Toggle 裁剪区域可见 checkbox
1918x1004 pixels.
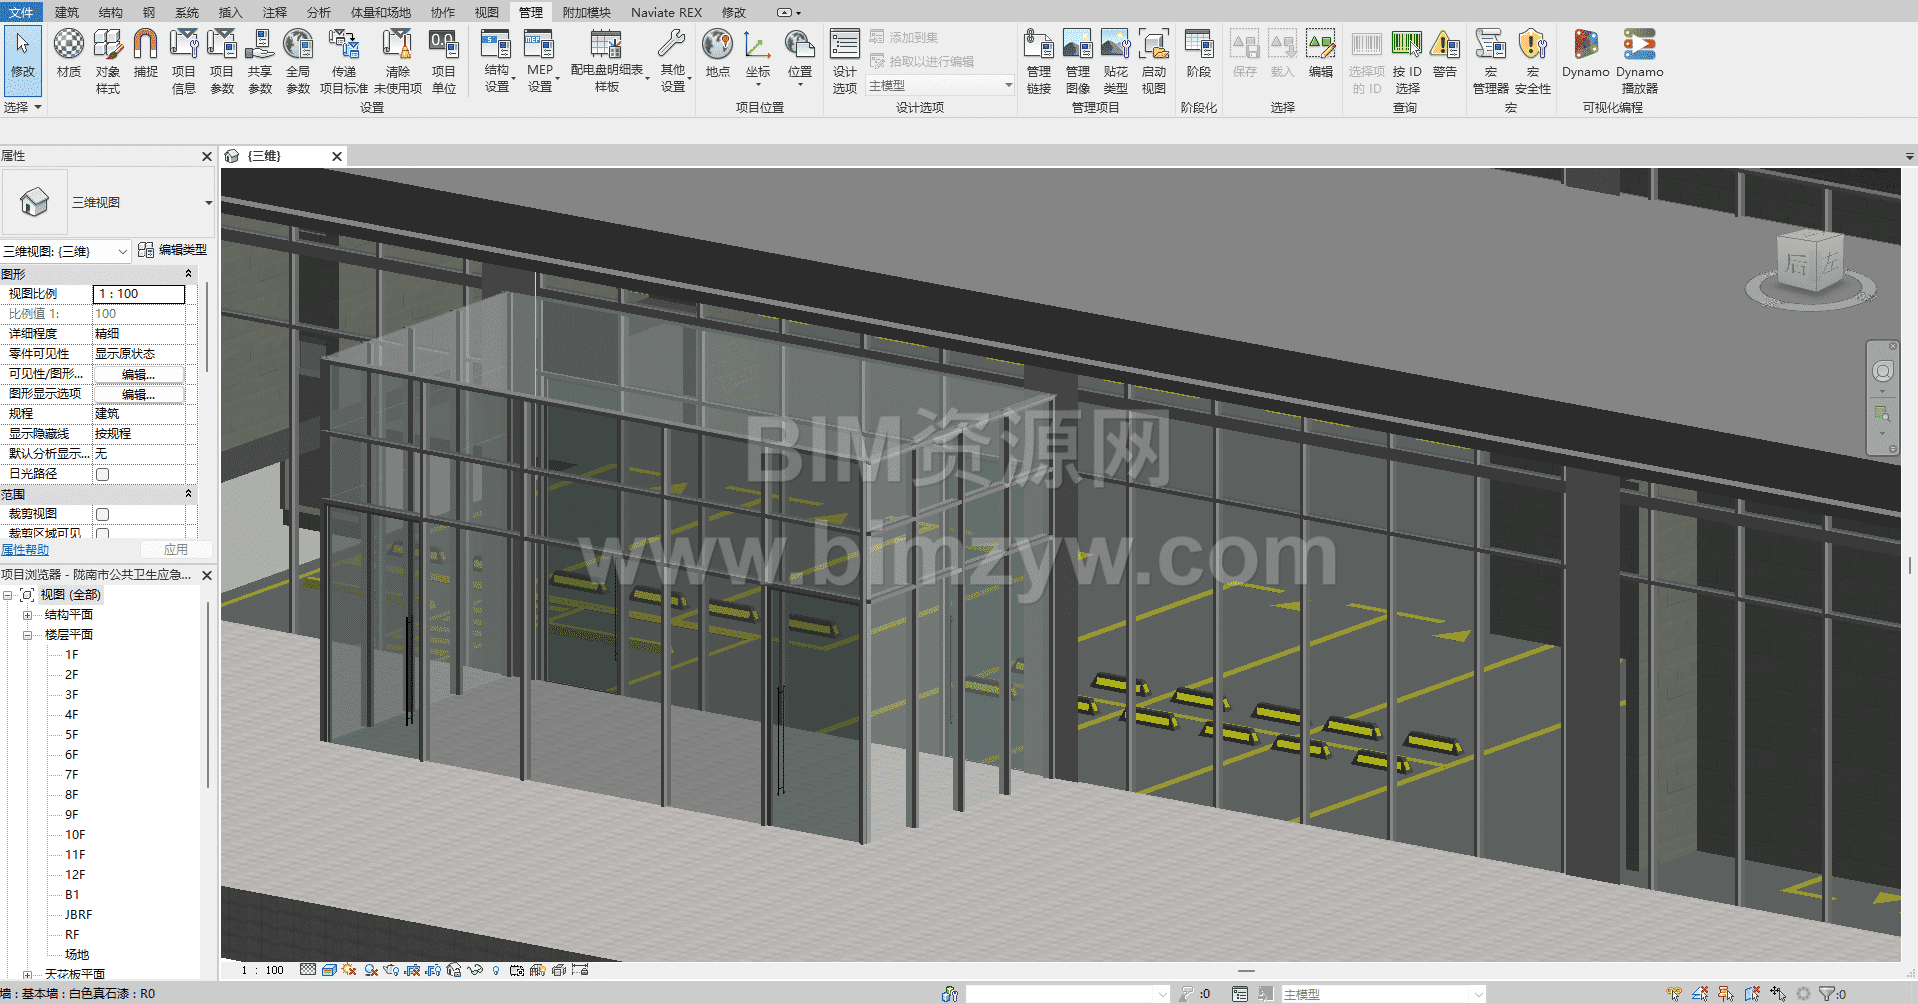pos(102,533)
